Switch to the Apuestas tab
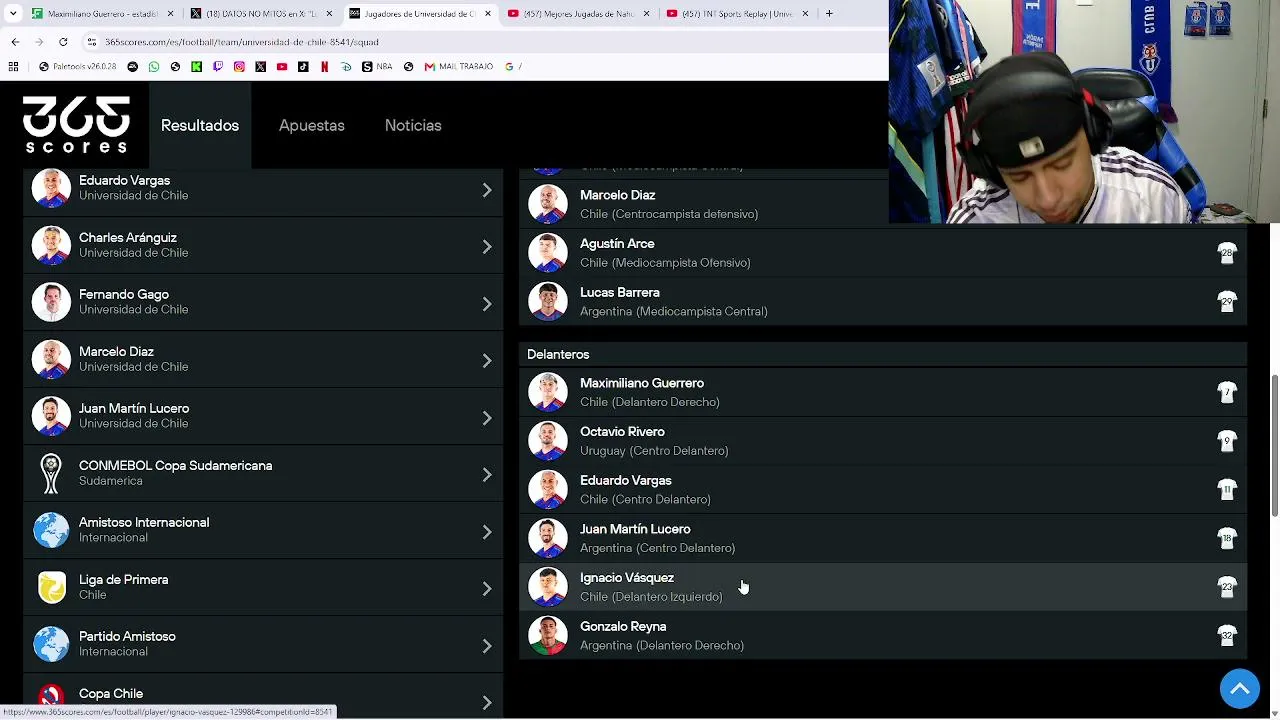 pos(312,125)
